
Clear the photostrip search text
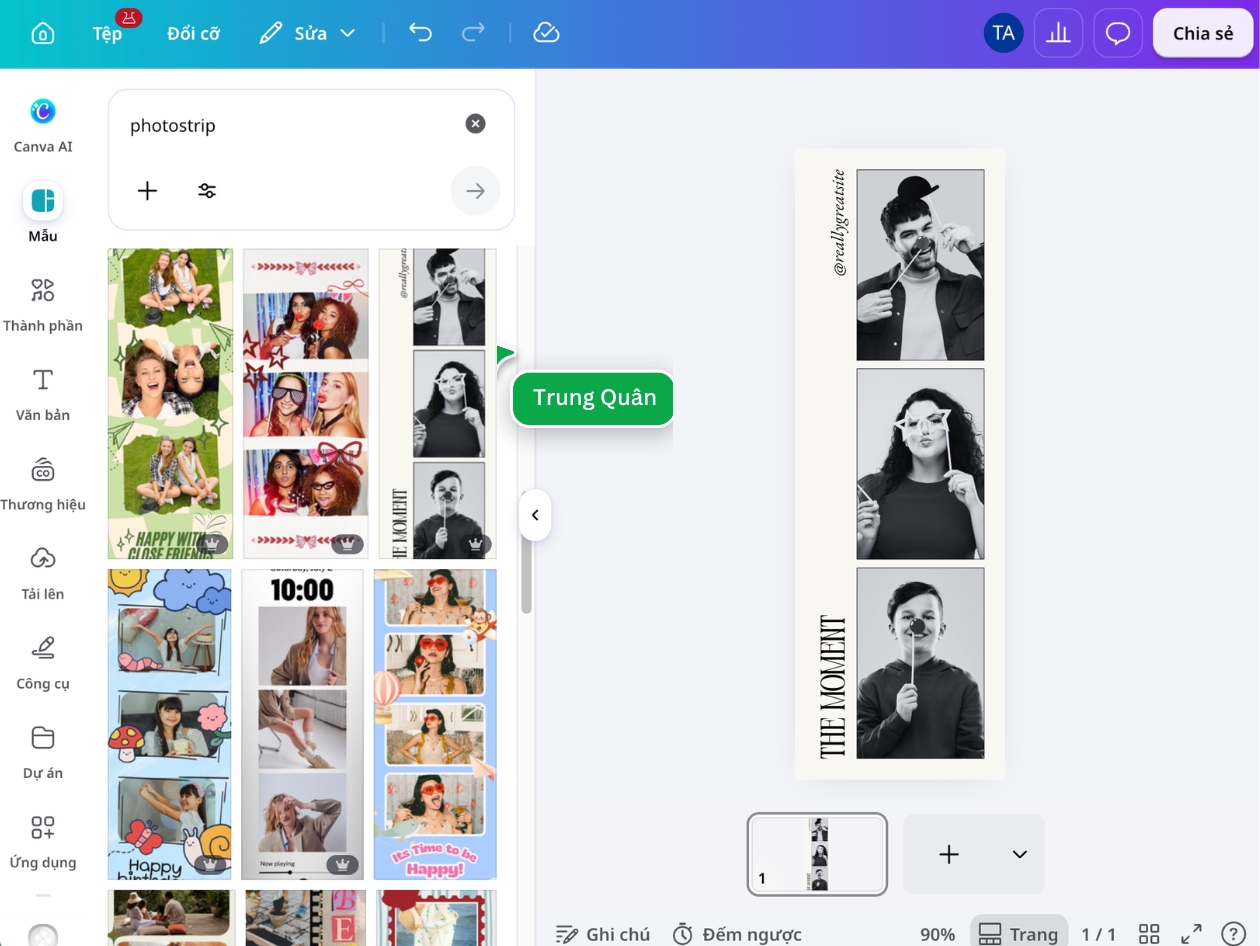475,124
